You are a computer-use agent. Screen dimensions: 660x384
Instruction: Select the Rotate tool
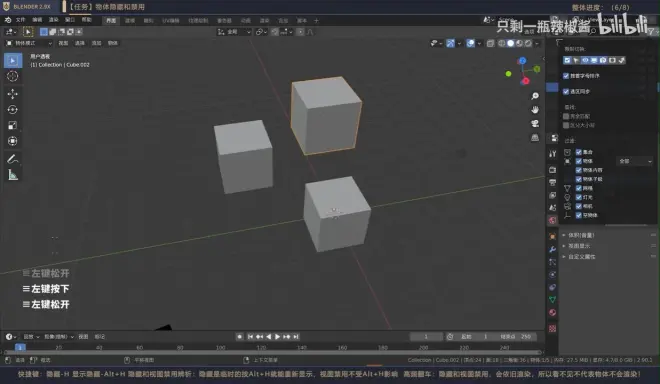coord(13,109)
